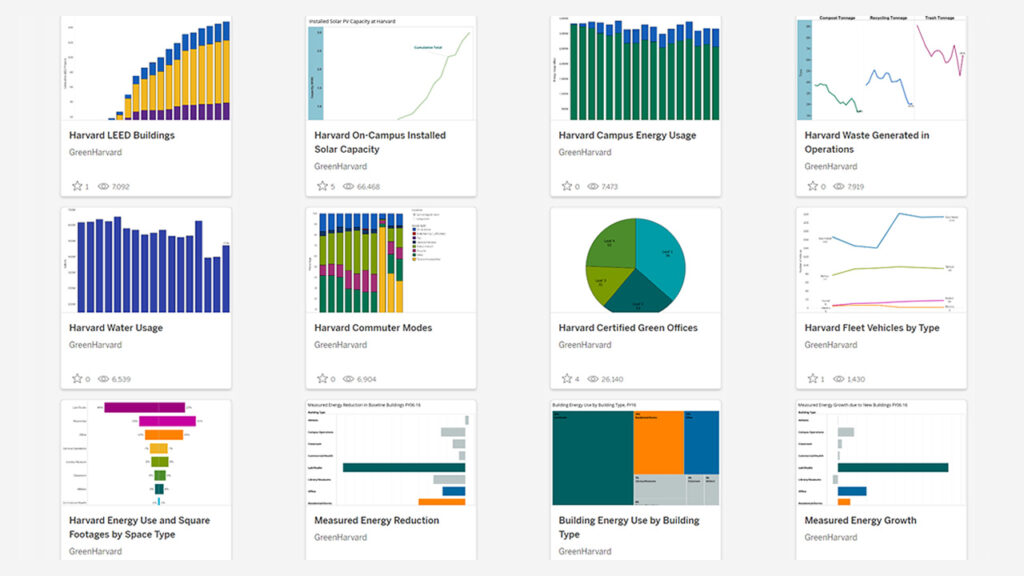Click GreenHarvard under Harvard Certified Green Offices
Viewport: 1024px width, 576px height.
(x=584, y=345)
